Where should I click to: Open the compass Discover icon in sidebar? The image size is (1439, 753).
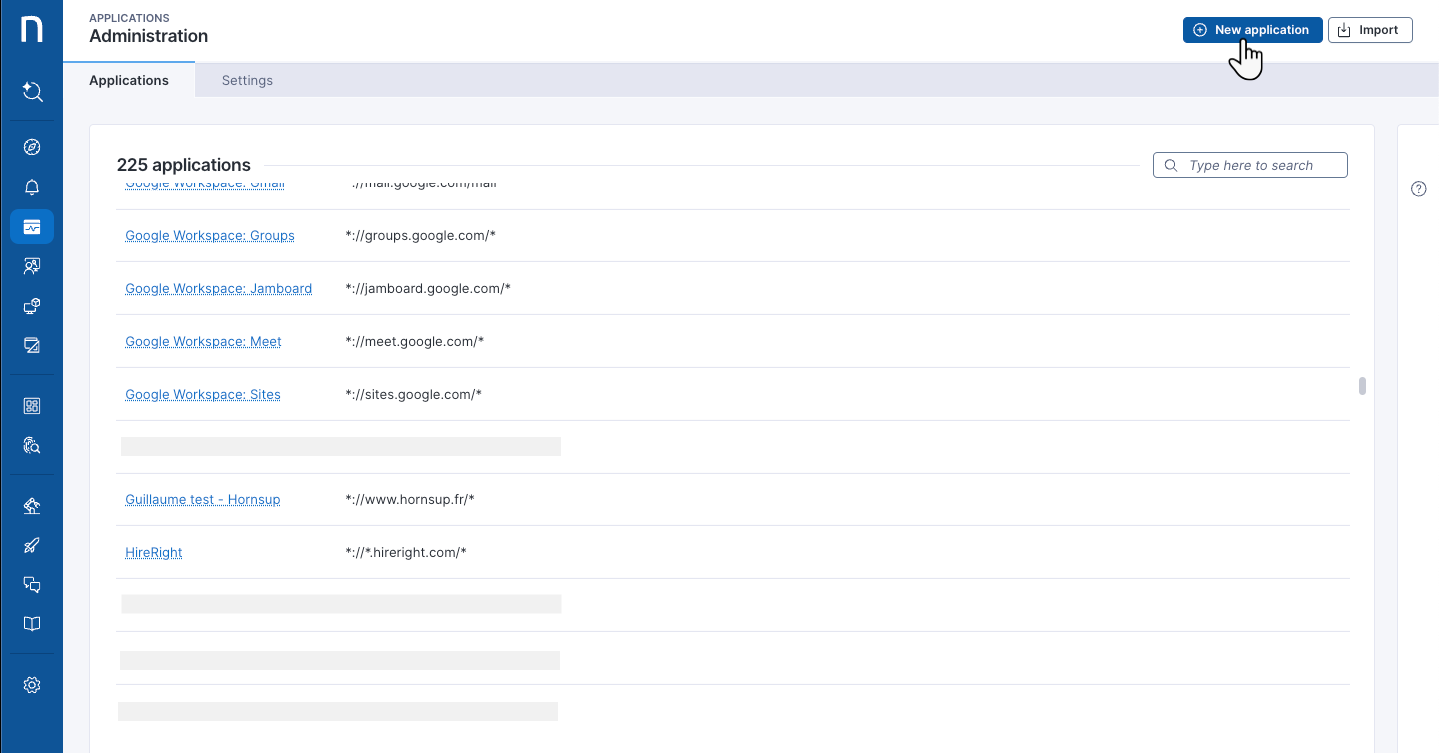click(x=31, y=146)
